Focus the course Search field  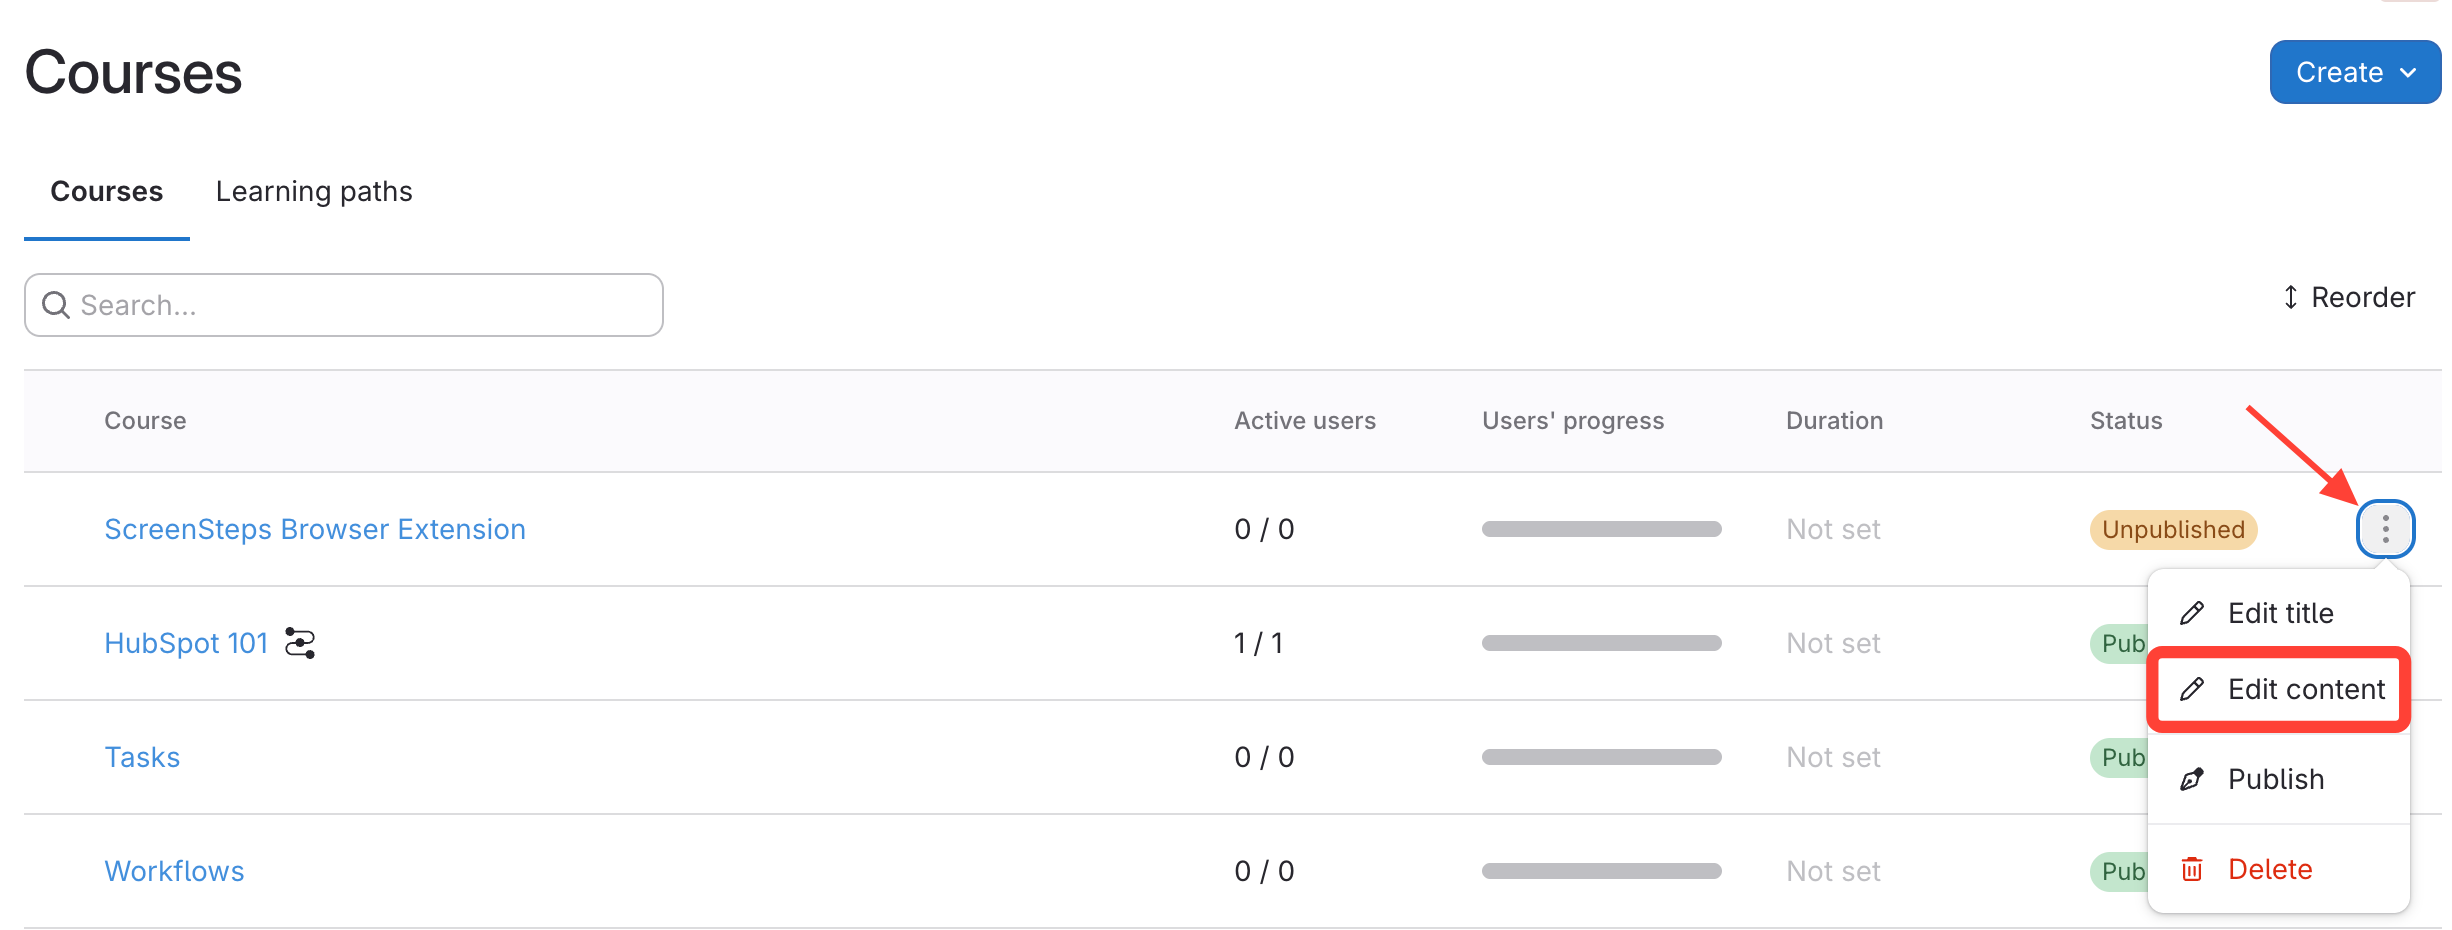point(360,305)
